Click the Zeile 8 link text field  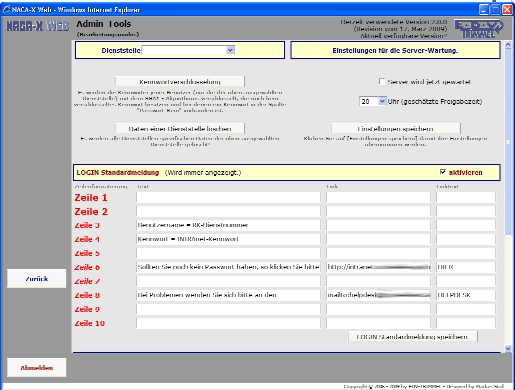point(466,295)
